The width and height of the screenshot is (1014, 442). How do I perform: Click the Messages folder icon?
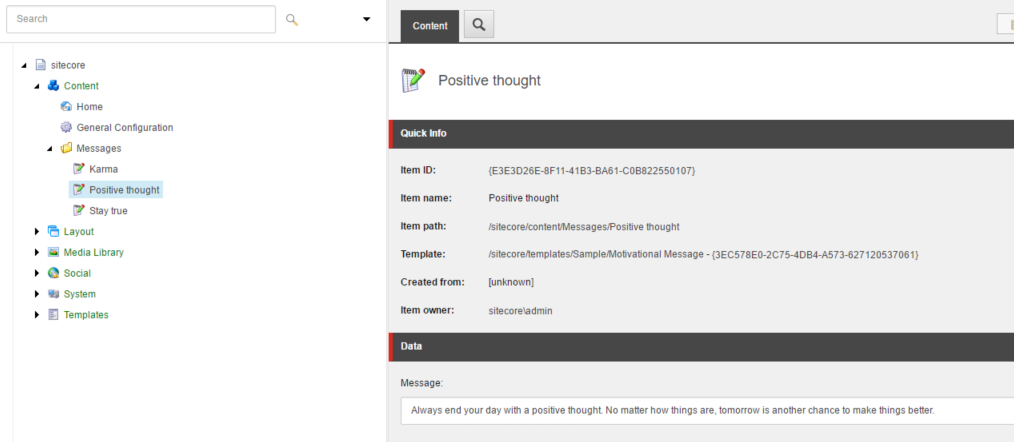(x=66, y=148)
